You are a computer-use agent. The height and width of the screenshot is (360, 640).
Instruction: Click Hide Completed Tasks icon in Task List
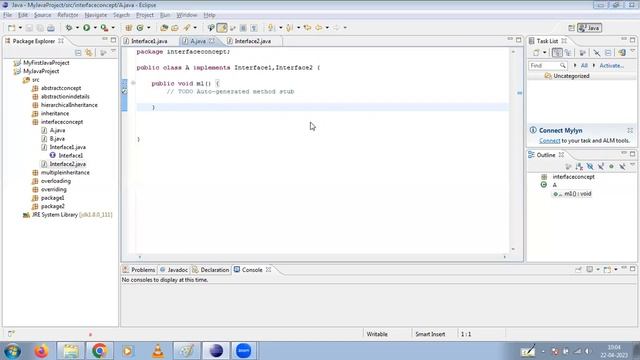(597, 53)
